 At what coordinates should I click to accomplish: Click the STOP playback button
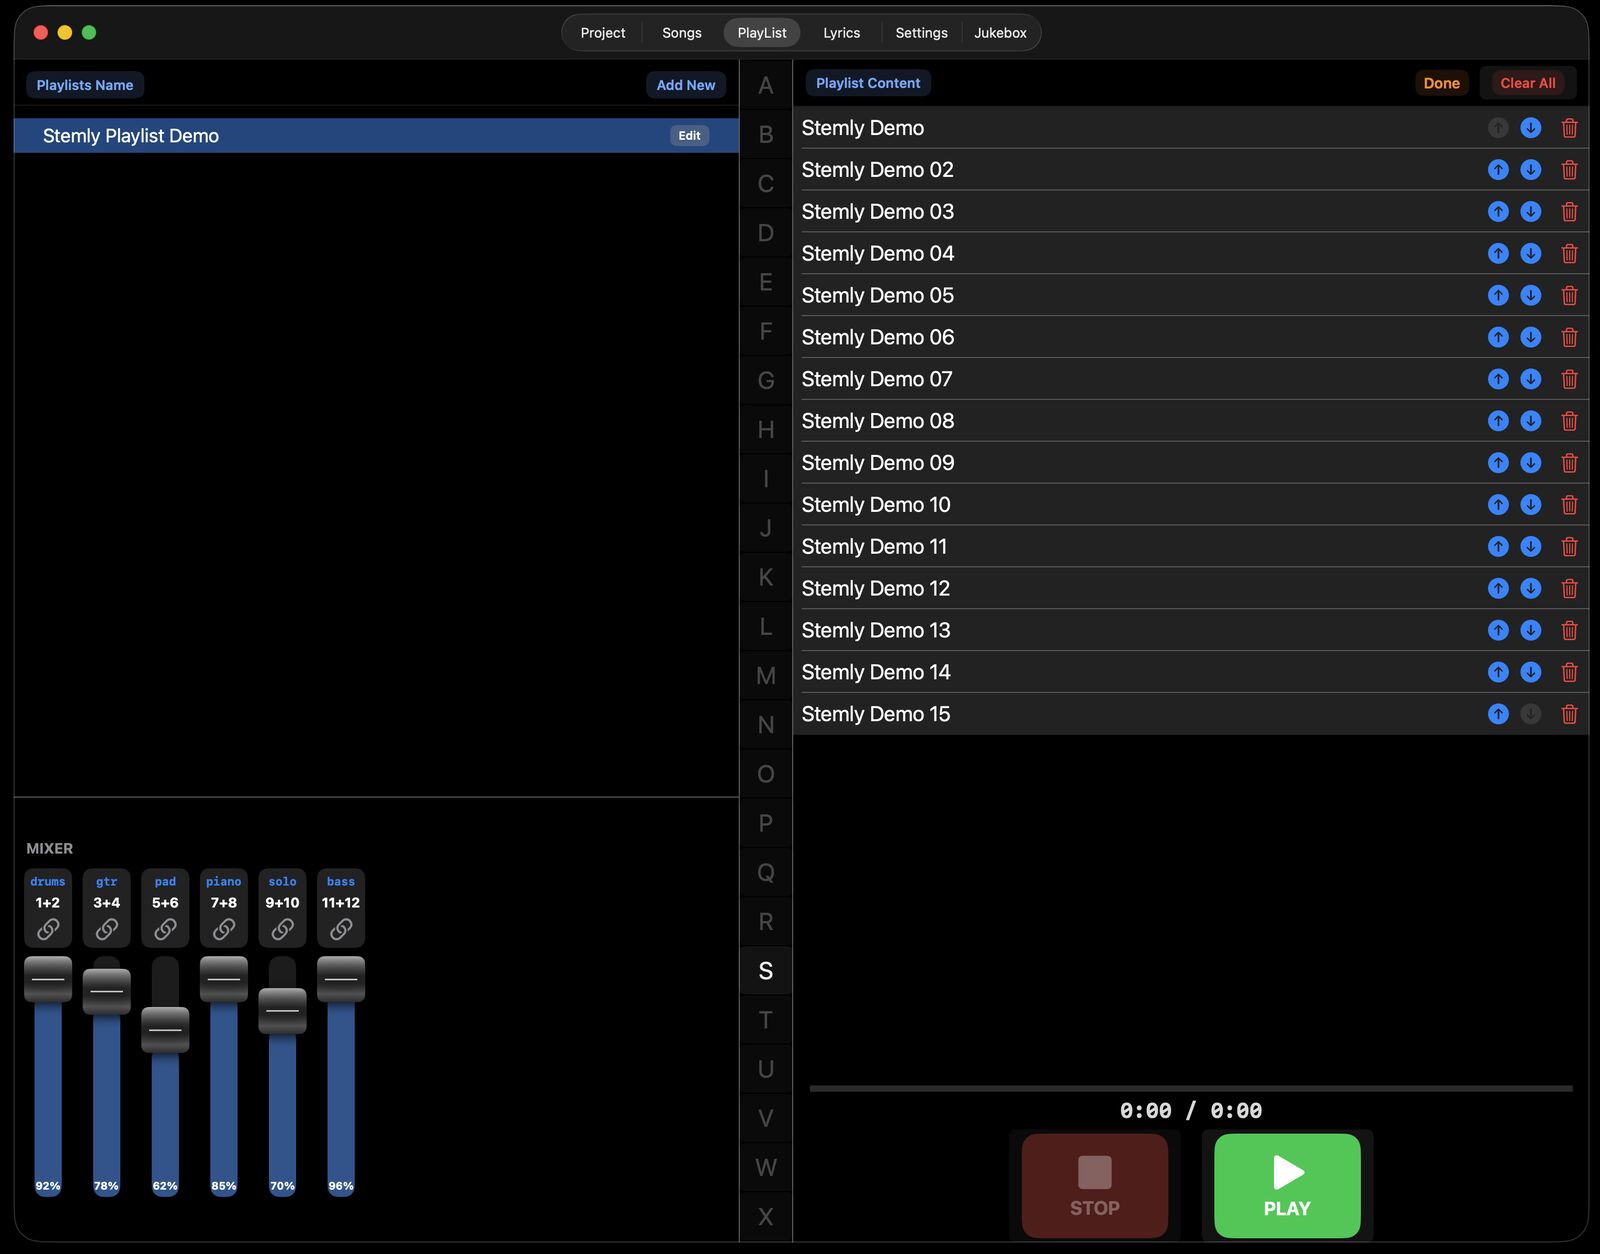pos(1095,1186)
